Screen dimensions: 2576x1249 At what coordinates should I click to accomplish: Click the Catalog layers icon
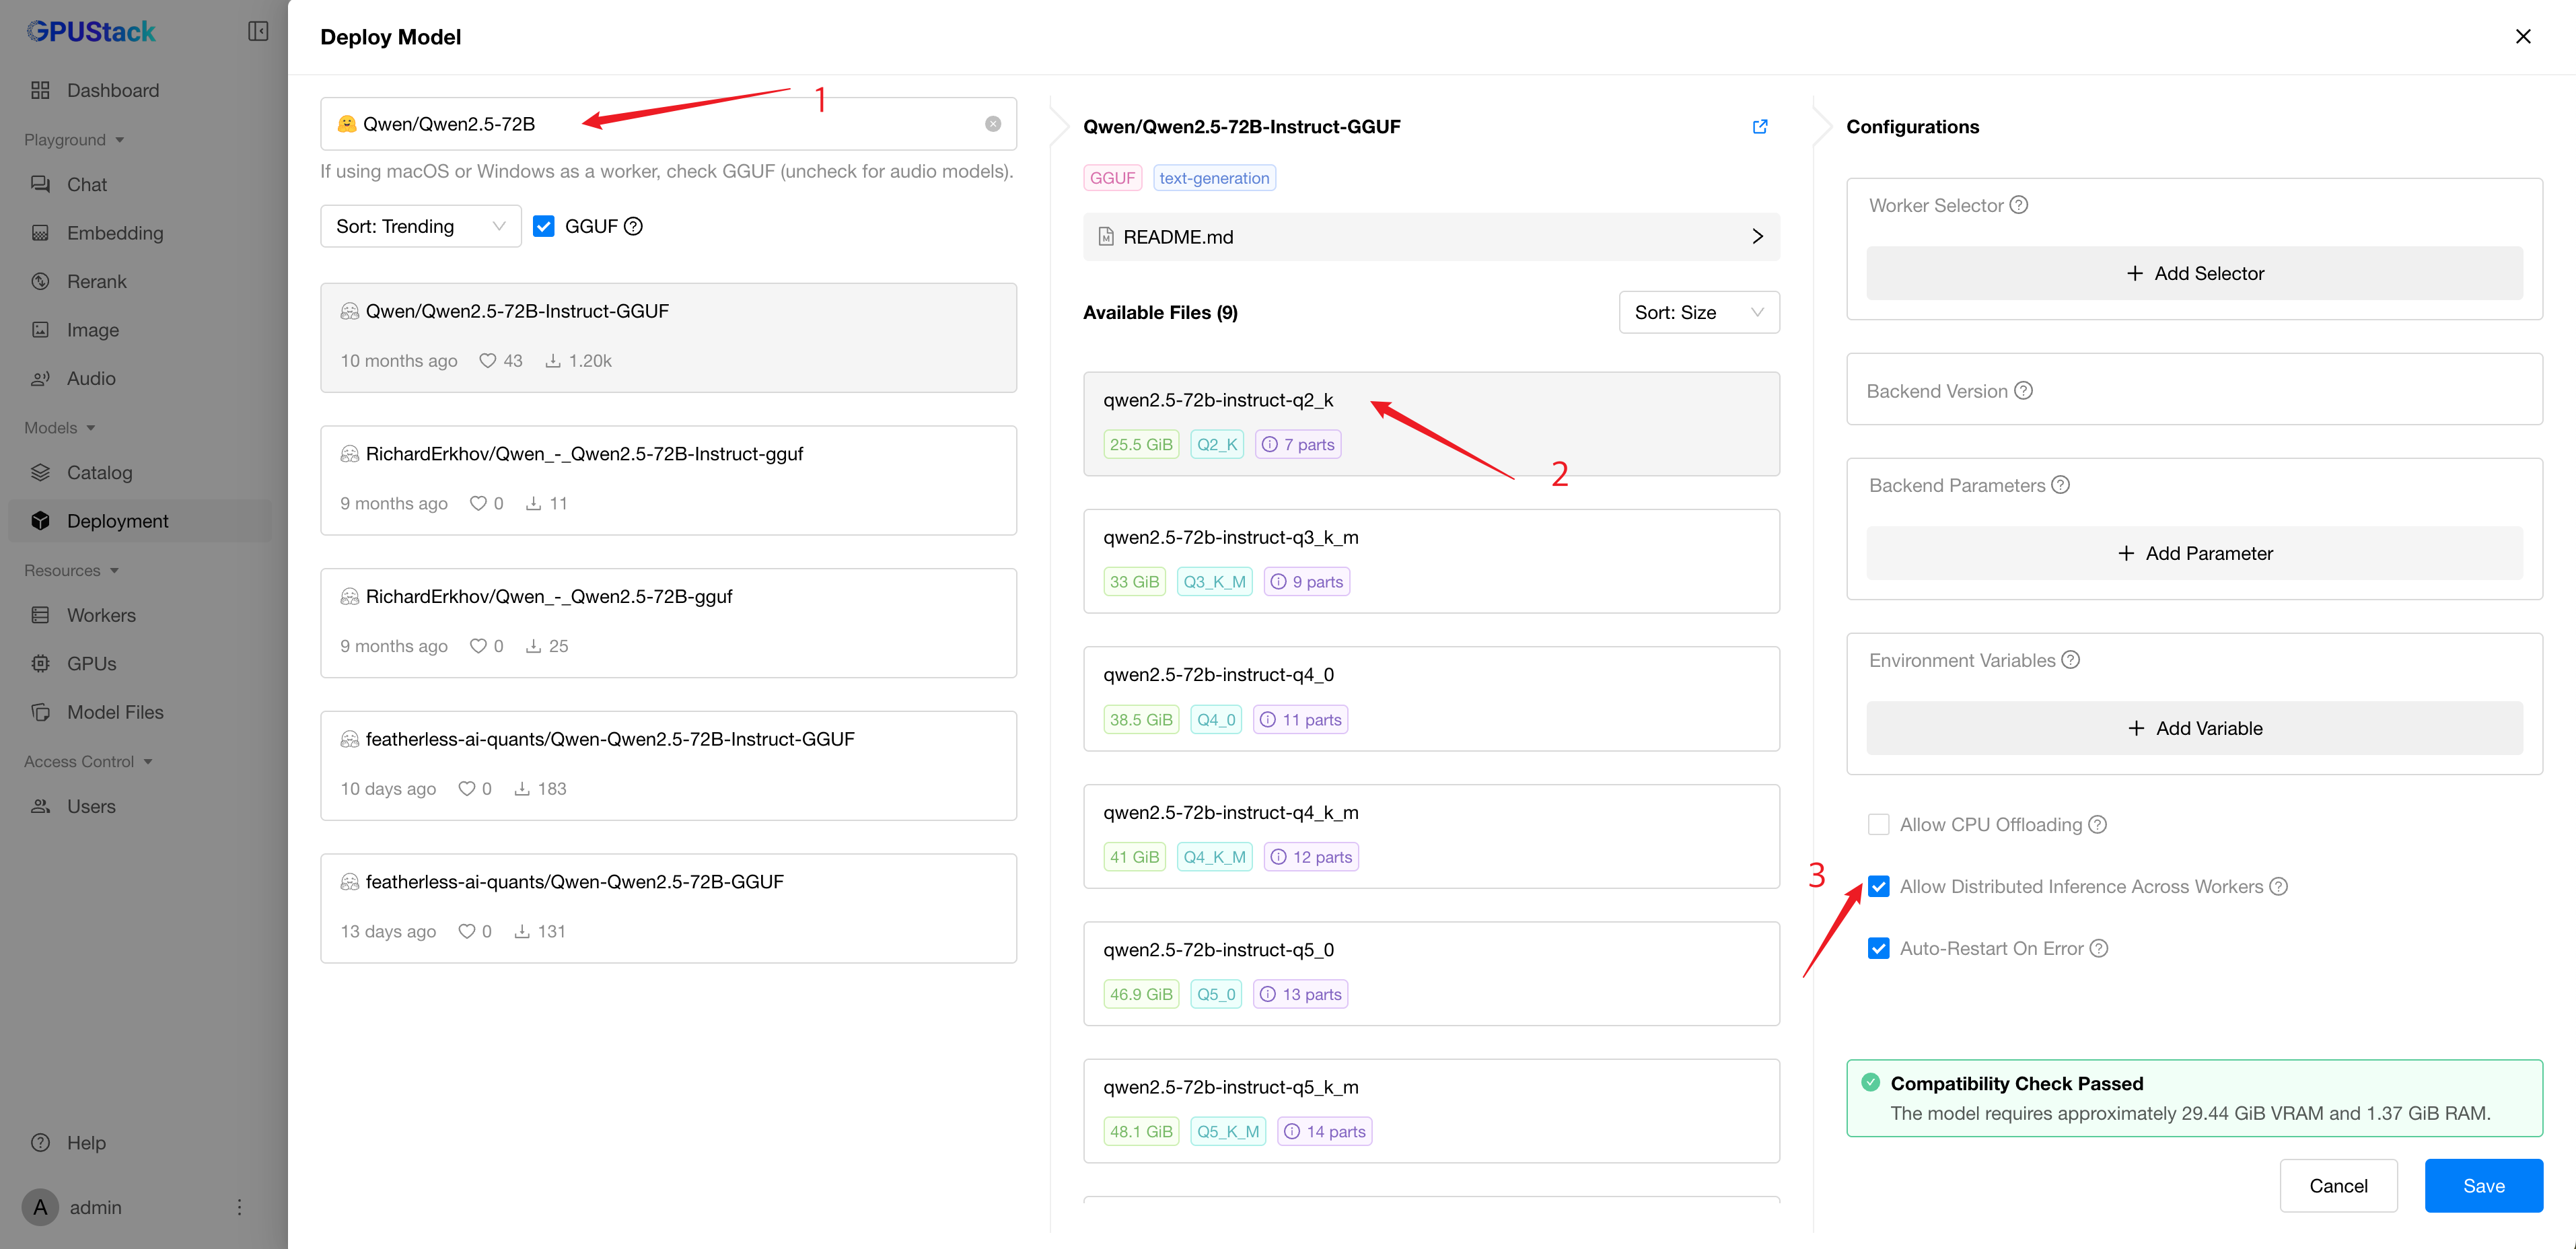(40, 472)
